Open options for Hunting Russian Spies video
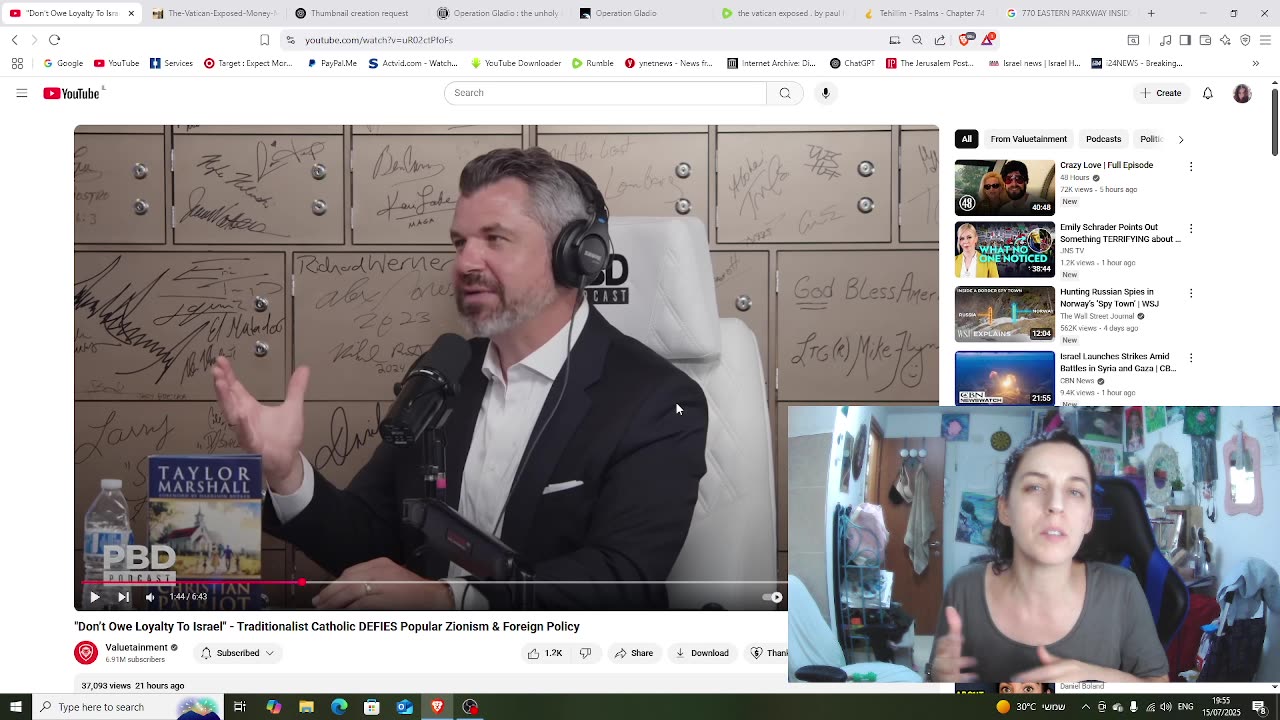Image resolution: width=1280 pixels, height=720 pixels. click(1190, 293)
